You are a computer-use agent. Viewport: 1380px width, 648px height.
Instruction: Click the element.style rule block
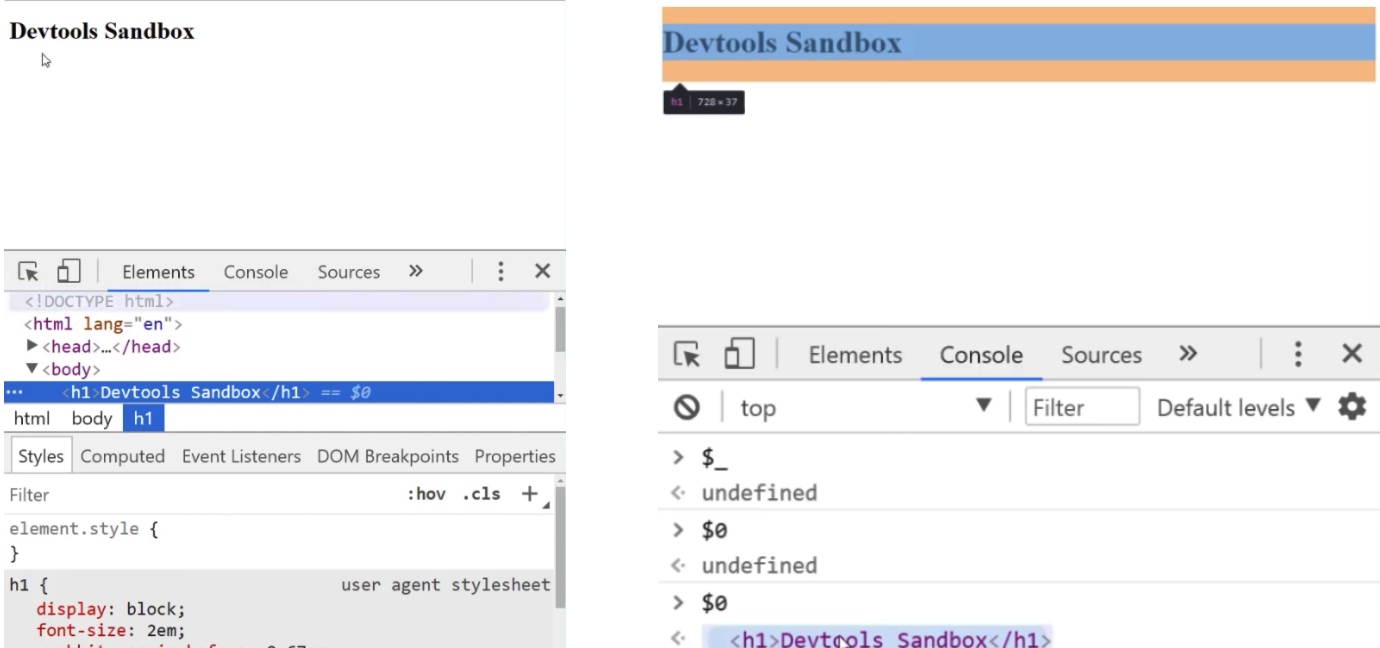pyautogui.click(x=279, y=541)
